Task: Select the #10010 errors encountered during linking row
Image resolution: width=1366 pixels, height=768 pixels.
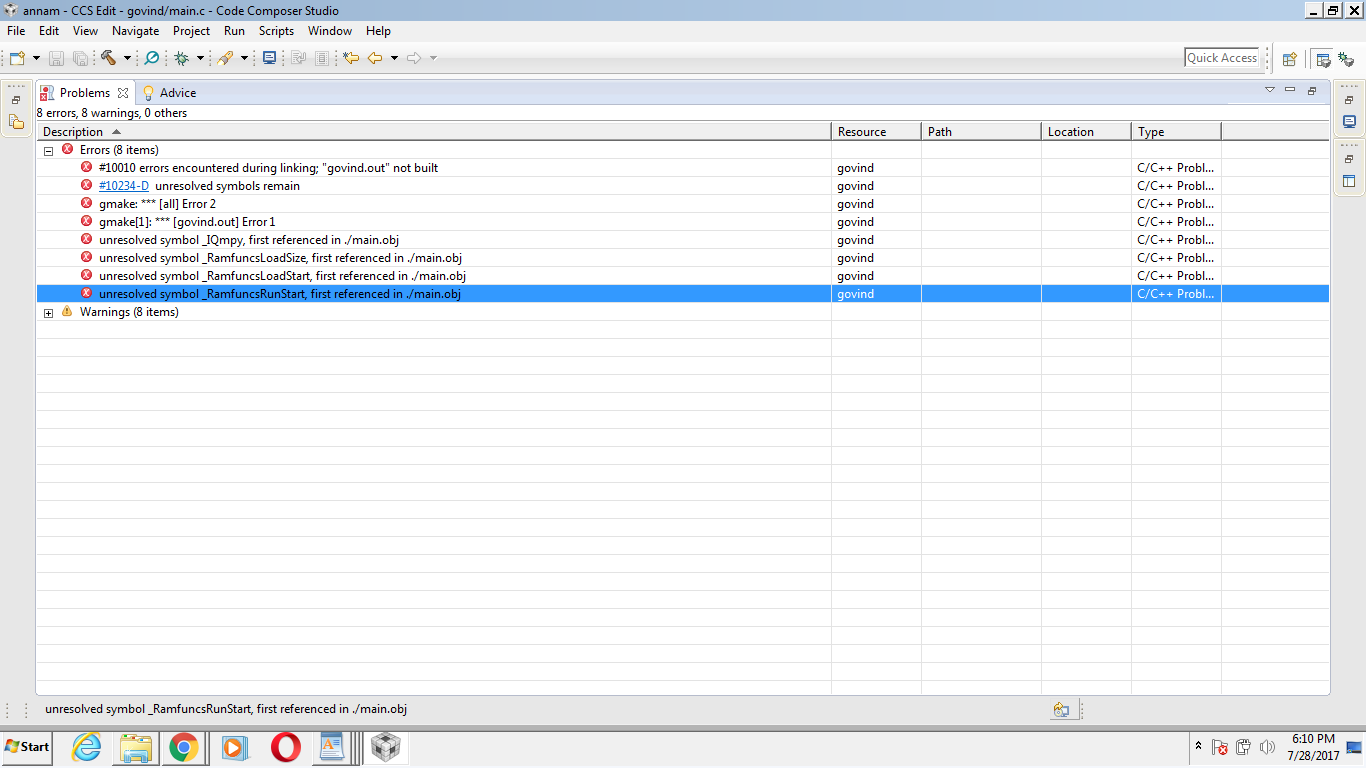Action: coord(683,168)
